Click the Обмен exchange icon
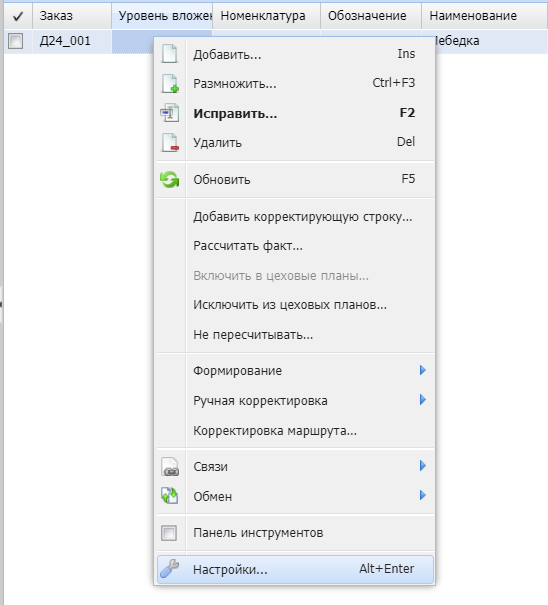 tap(170, 496)
